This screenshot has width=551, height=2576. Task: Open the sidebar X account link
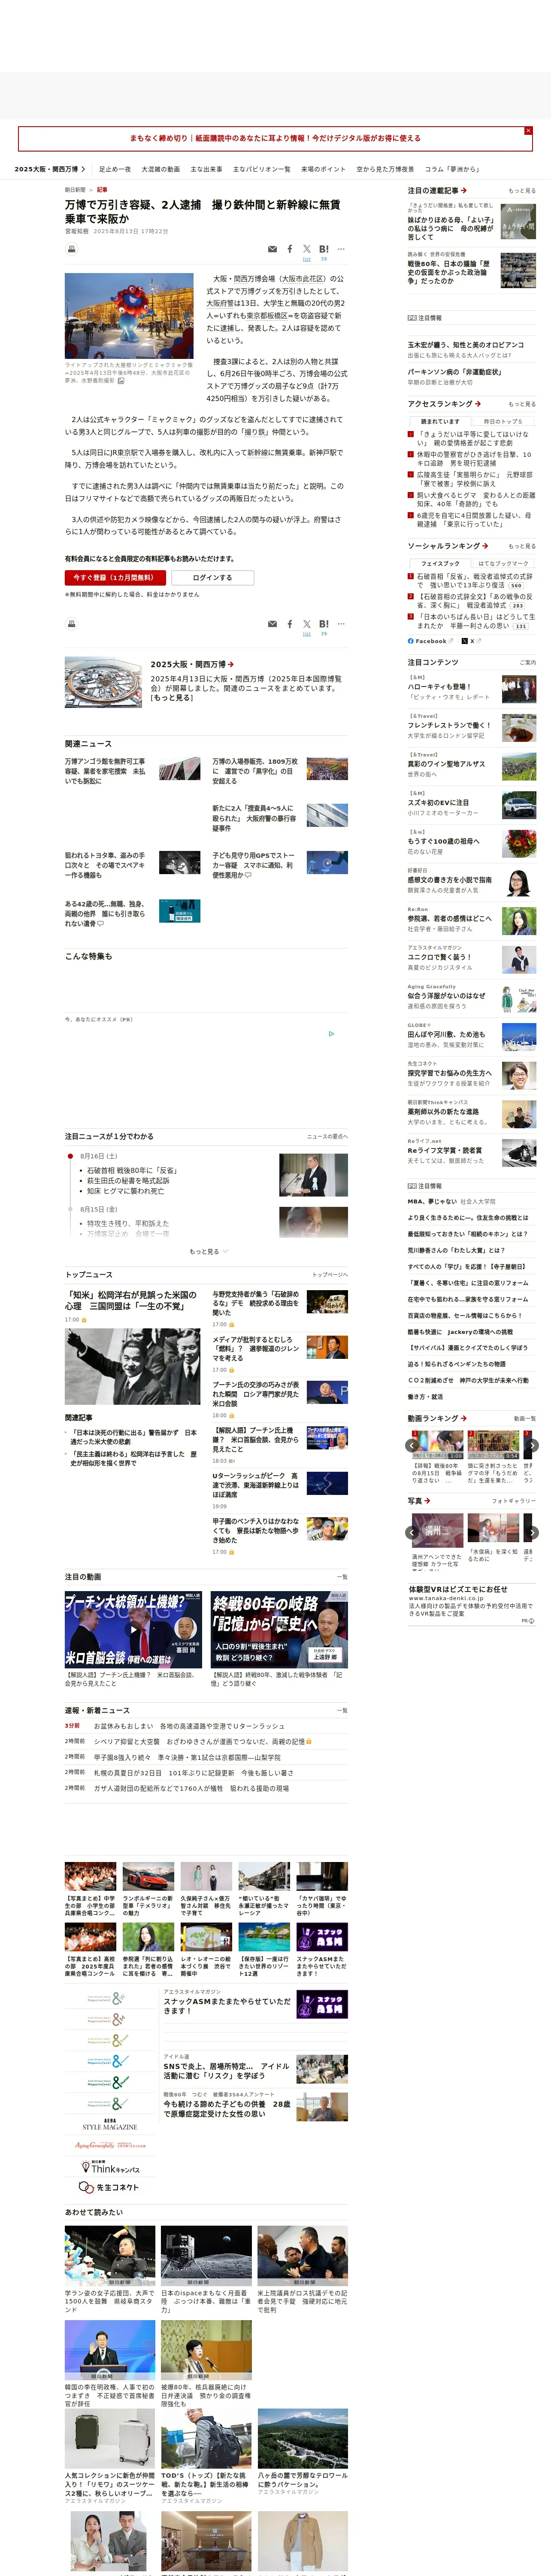click(x=472, y=641)
